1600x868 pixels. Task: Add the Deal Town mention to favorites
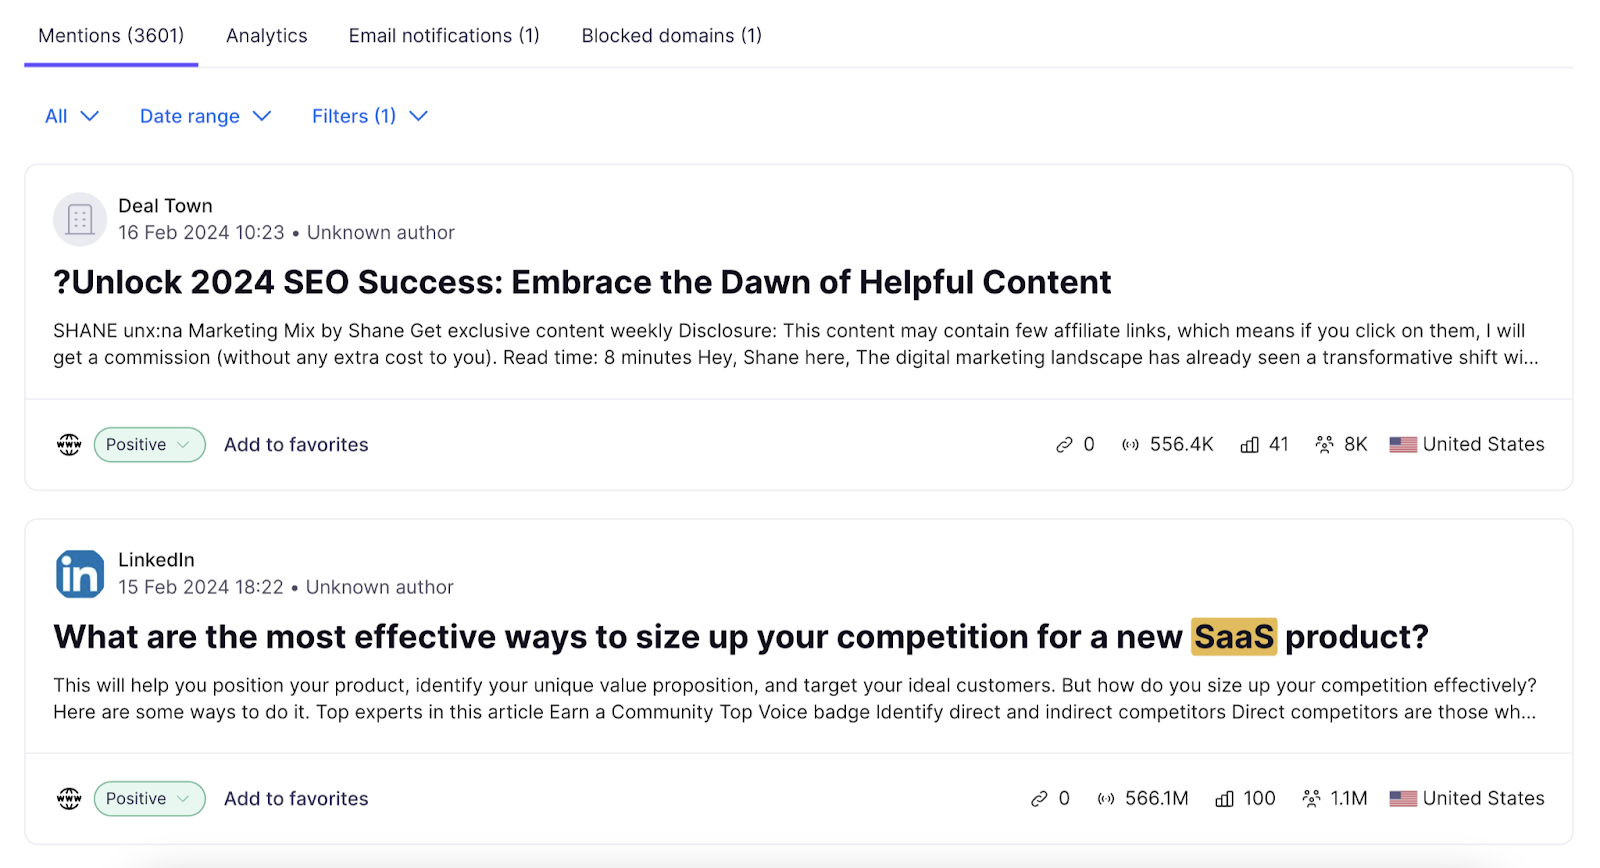click(296, 444)
